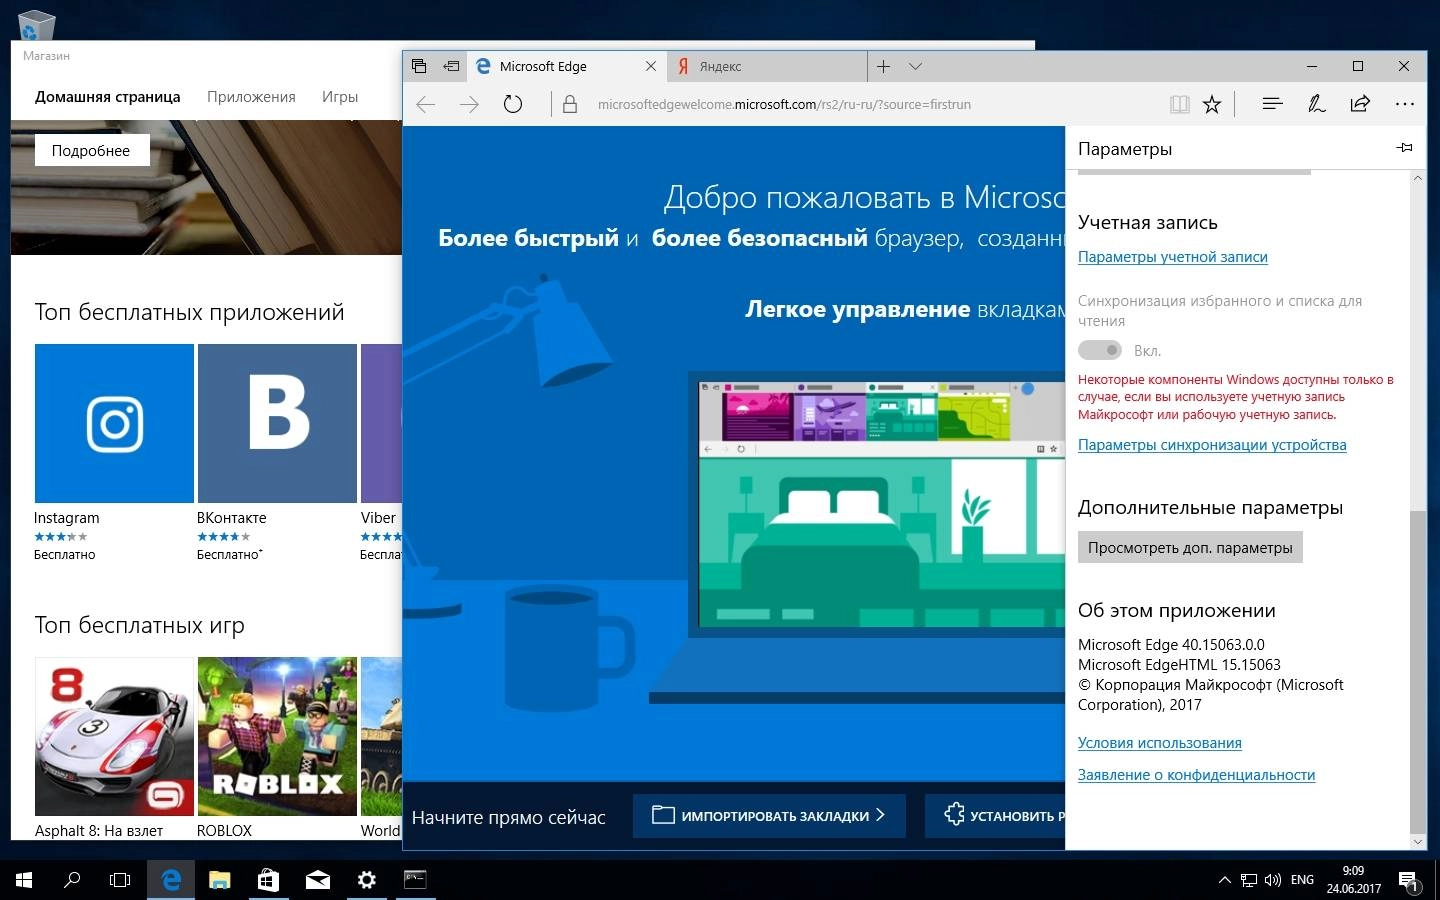Show tab previews with the chevron

[x=915, y=66]
